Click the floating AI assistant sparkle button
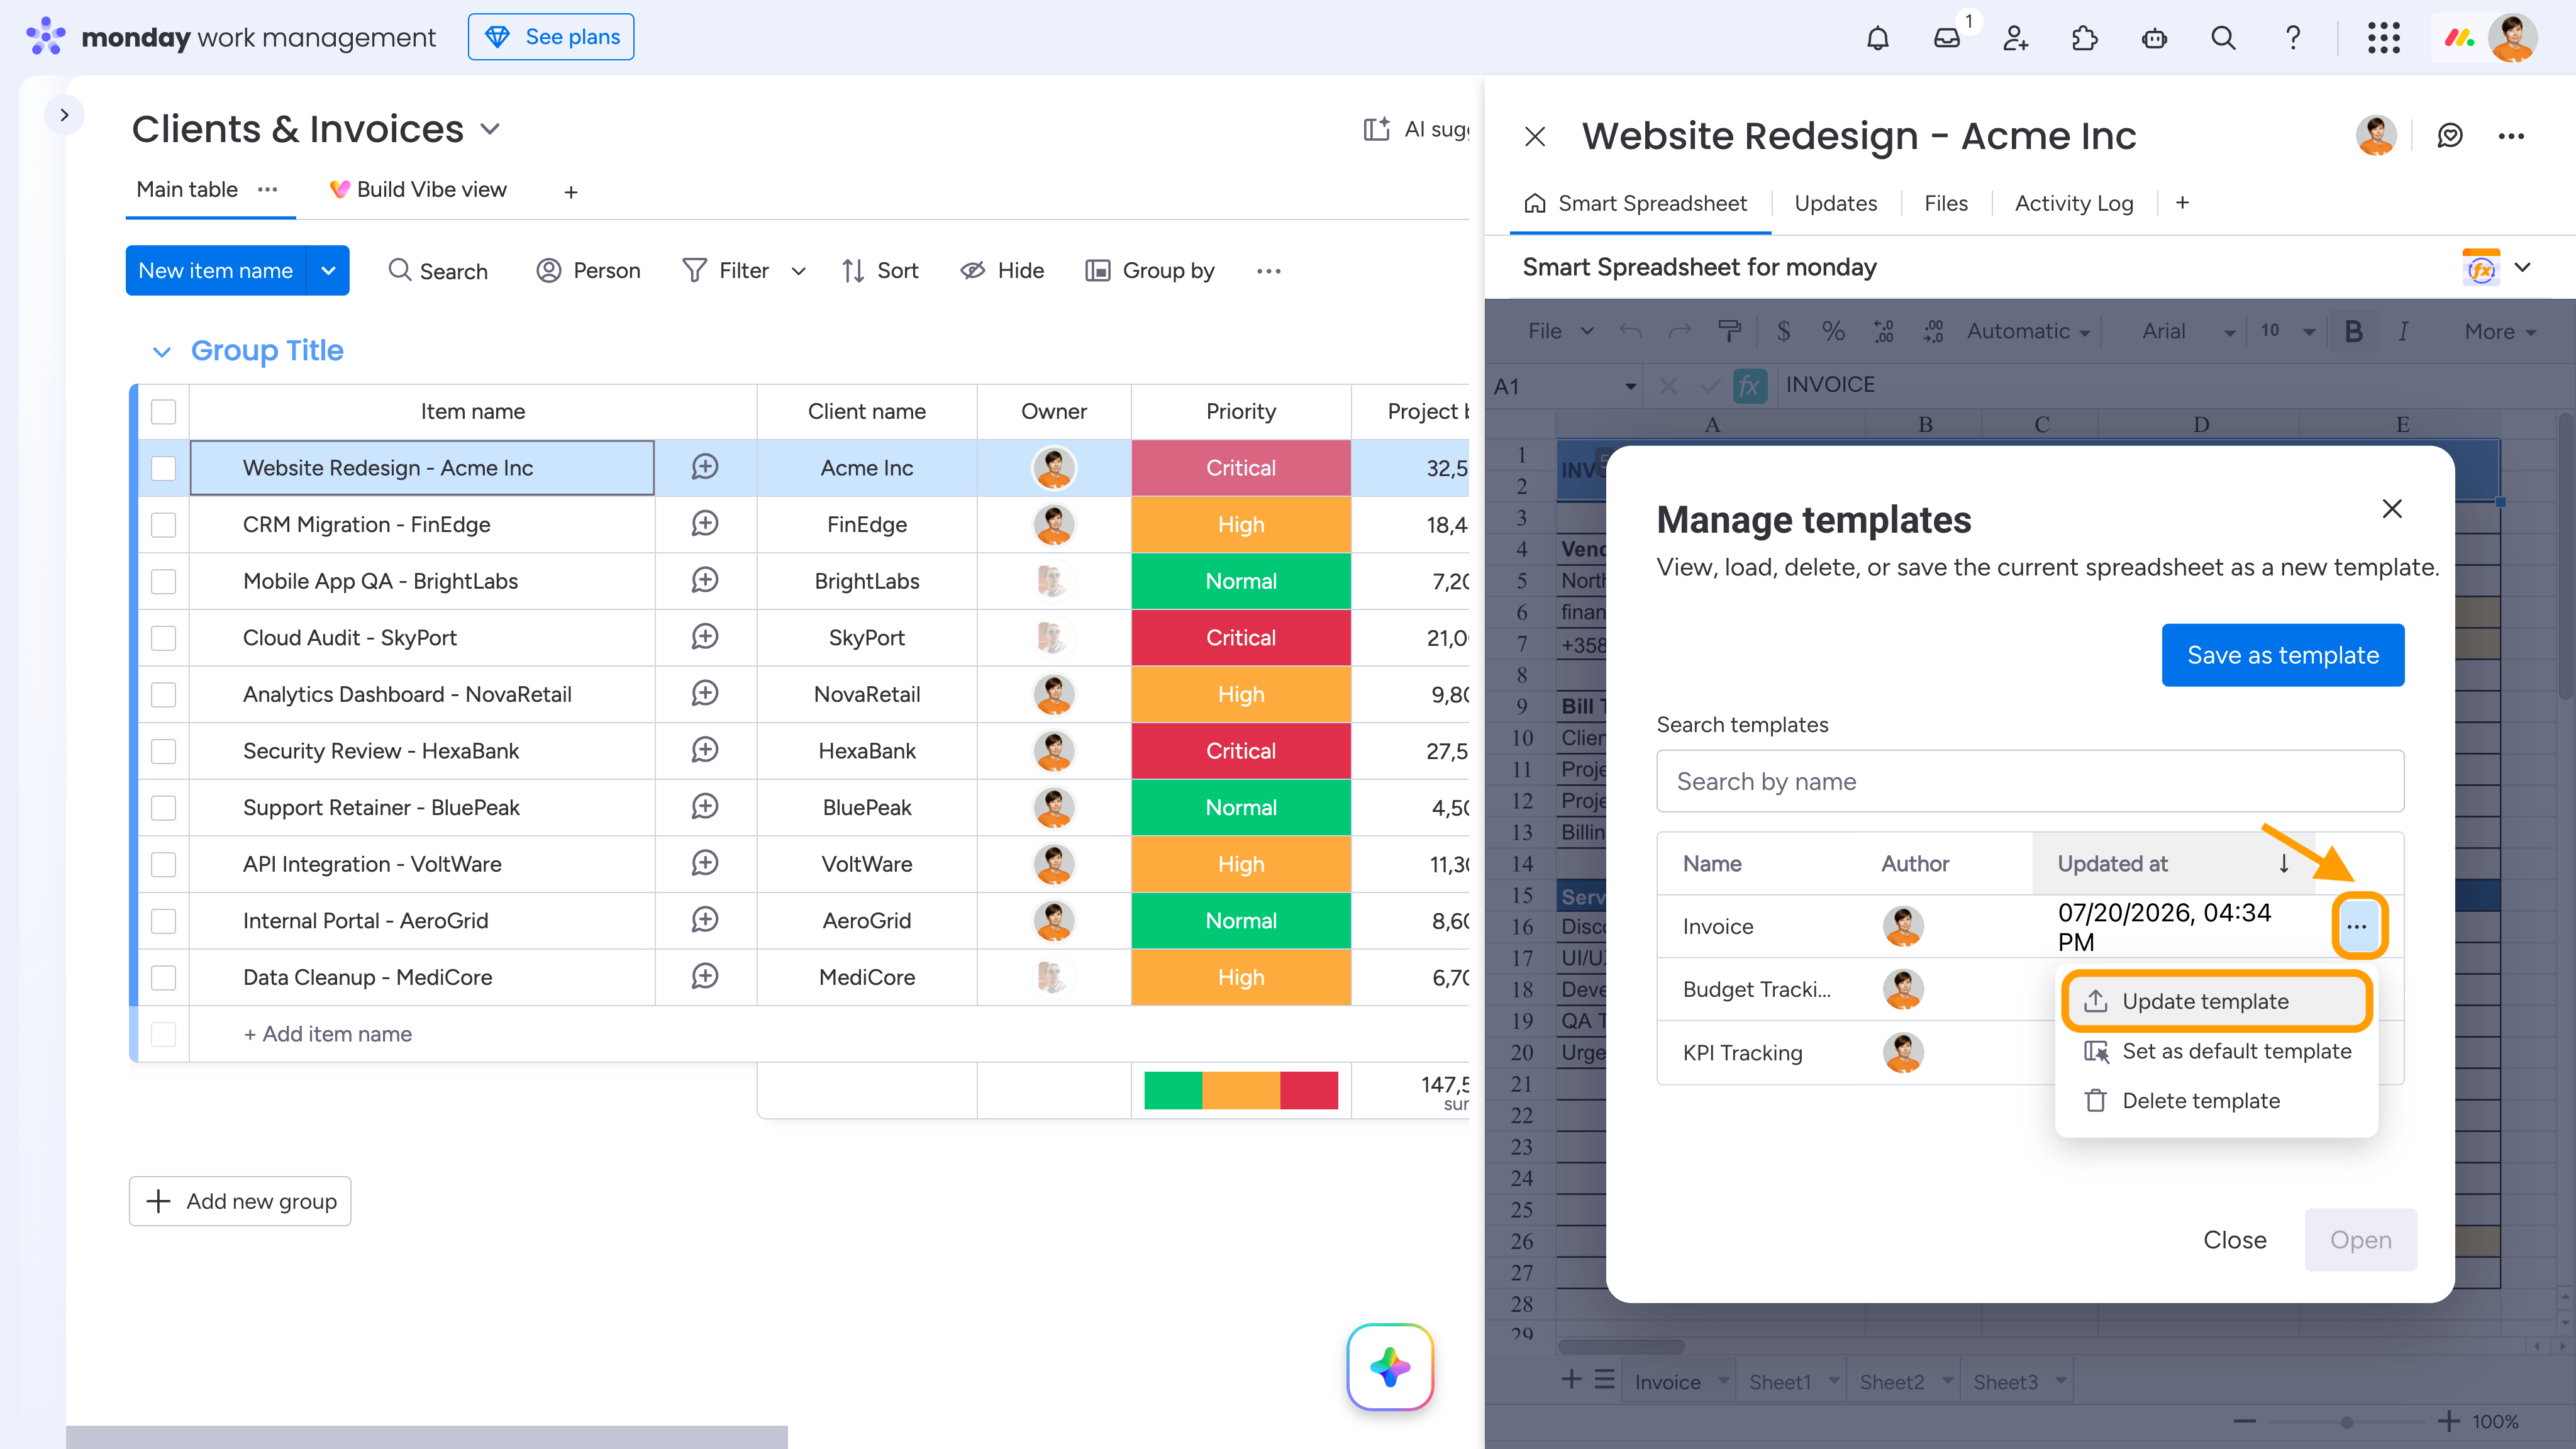The height and width of the screenshot is (1449, 2576). pyautogui.click(x=1390, y=1367)
